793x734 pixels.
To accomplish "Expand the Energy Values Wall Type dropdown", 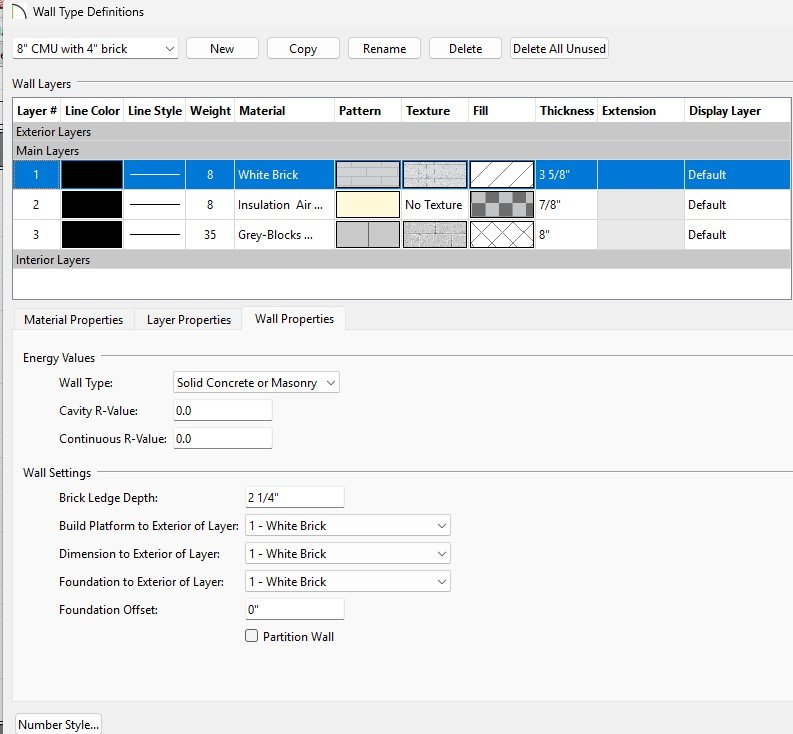I will [257, 382].
